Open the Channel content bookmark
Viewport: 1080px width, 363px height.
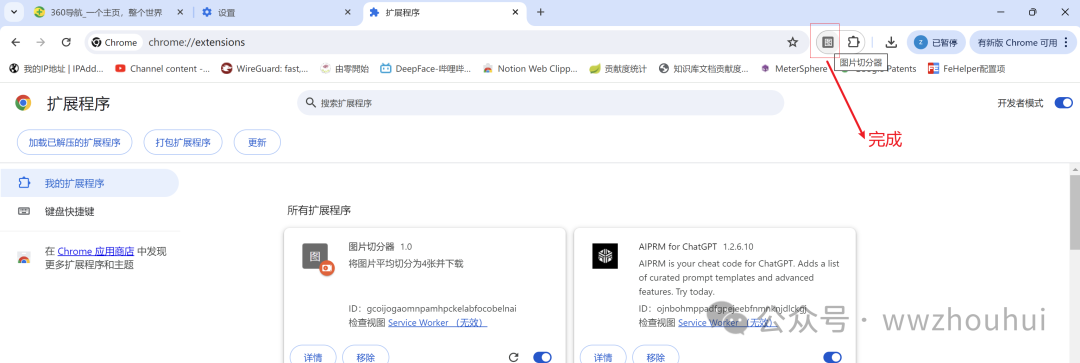point(163,68)
